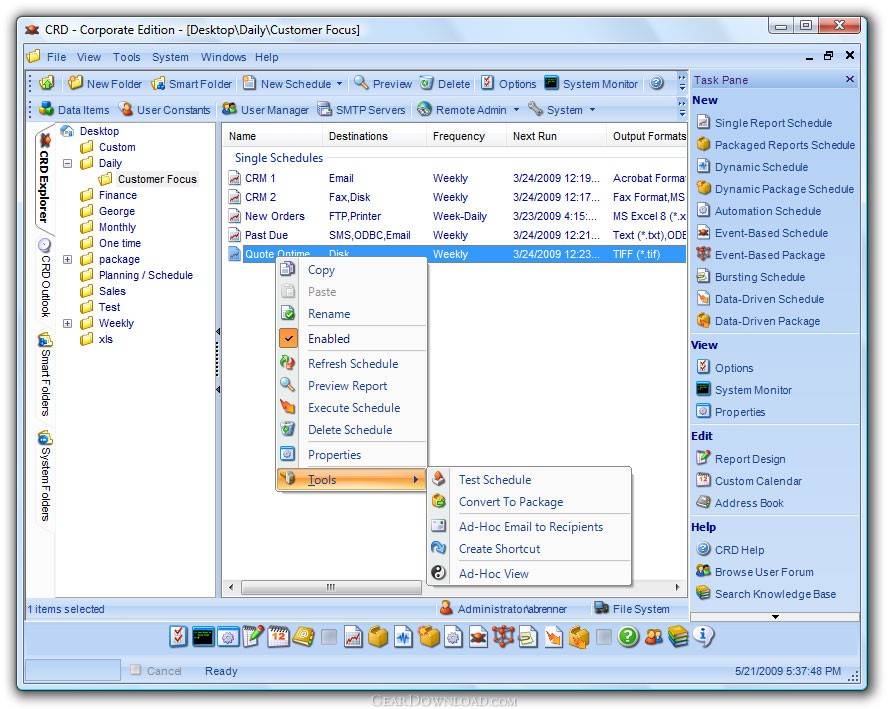
Task: Open the Custom Calendar link in Task Pane
Action: 749,481
